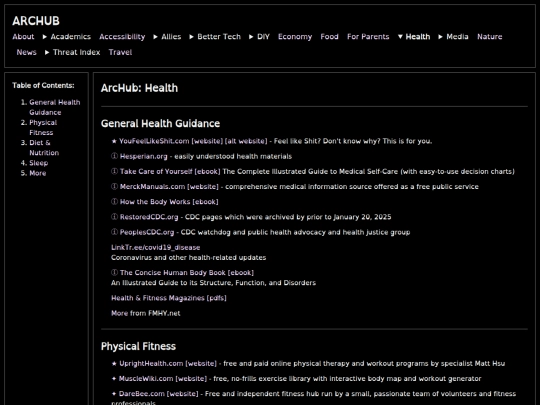The height and width of the screenshot is (405, 540).
Task: Click the info icon beside Hesperian.org
Action: (x=114, y=156)
